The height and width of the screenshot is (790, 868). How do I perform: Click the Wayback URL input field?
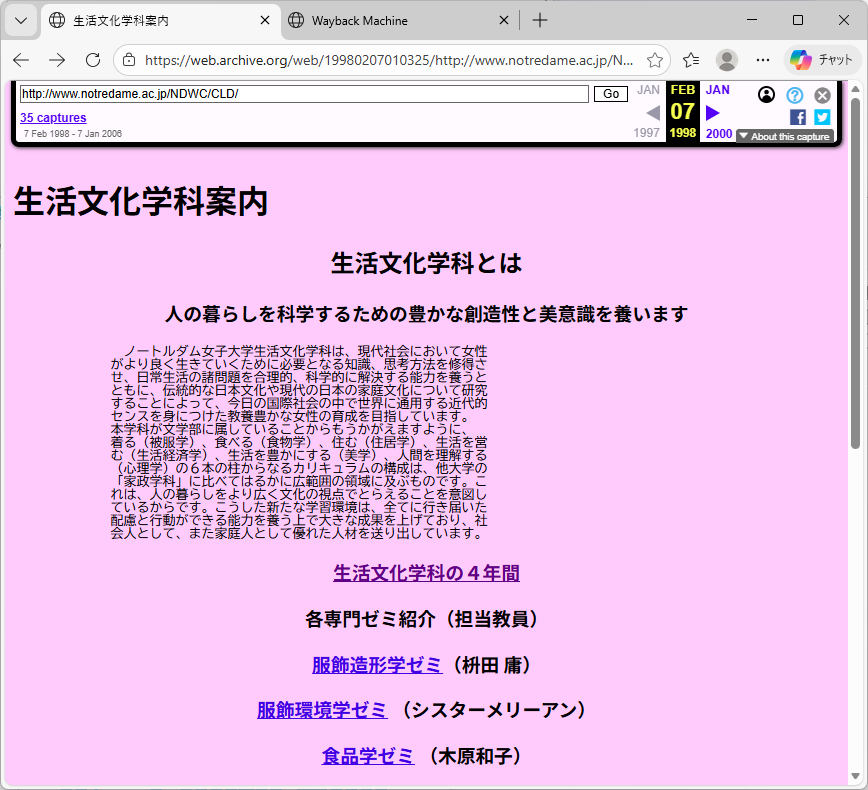click(x=304, y=94)
